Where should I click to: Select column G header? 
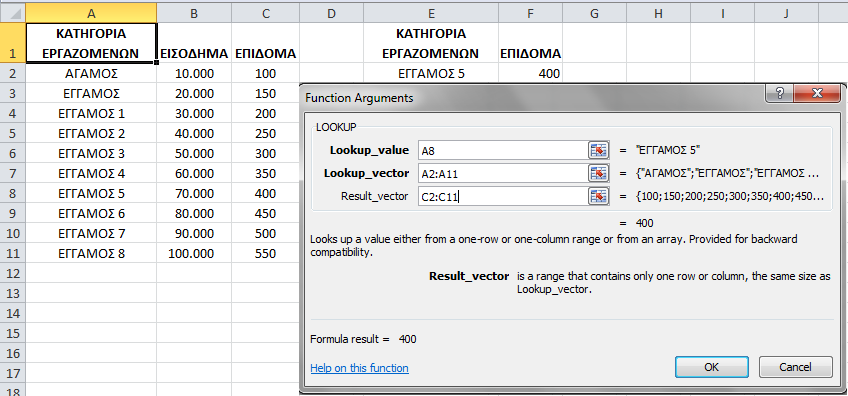(594, 14)
